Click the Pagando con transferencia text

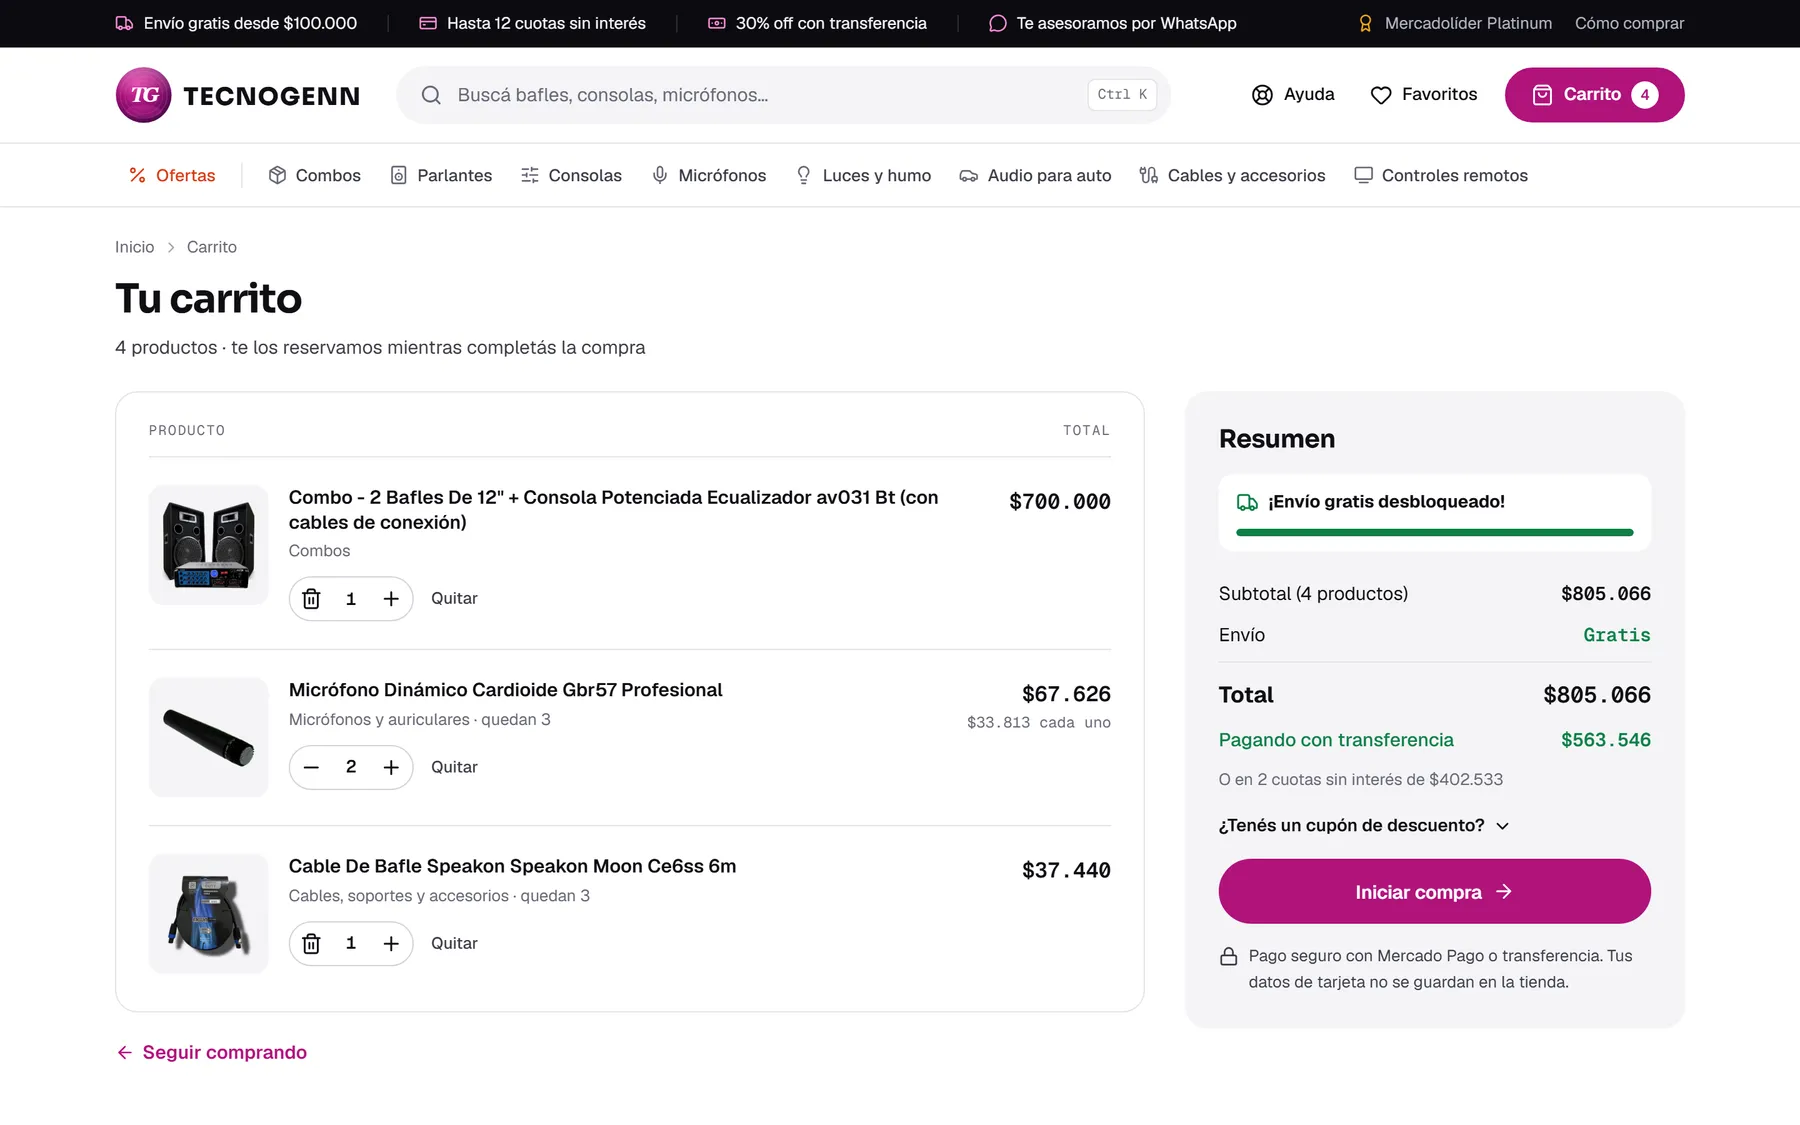[1336, 740]
